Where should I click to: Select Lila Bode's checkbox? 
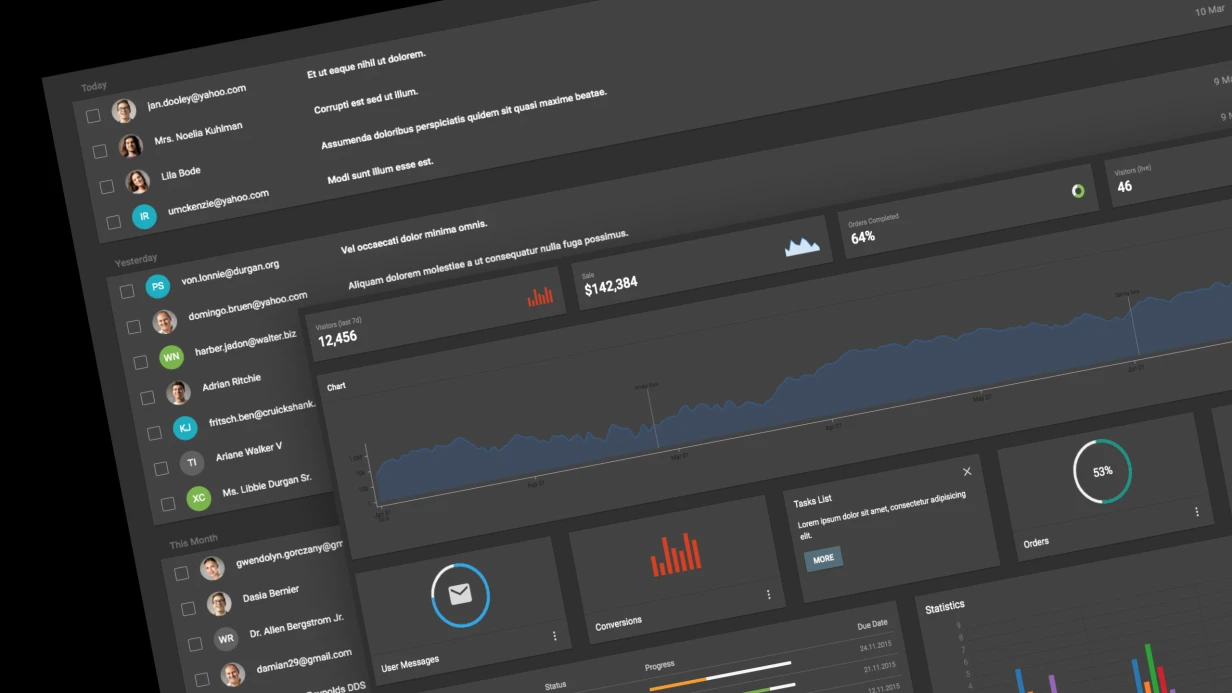click(107, 187)
